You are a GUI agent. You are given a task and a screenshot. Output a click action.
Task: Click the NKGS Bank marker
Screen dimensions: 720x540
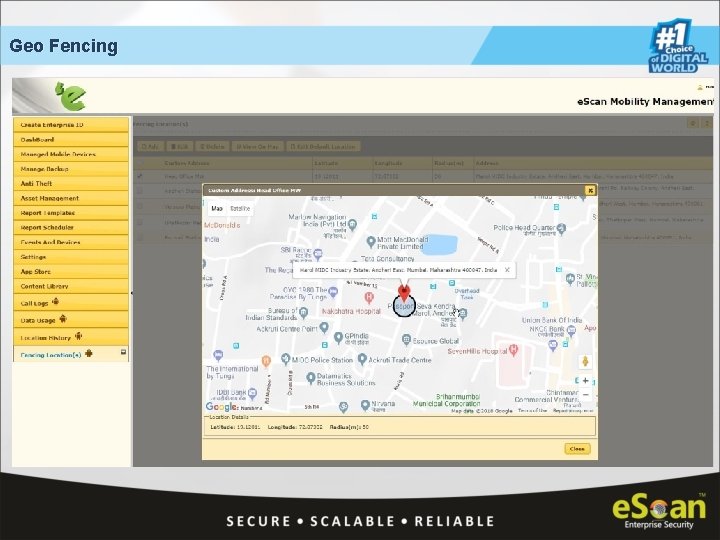point(571,330)
